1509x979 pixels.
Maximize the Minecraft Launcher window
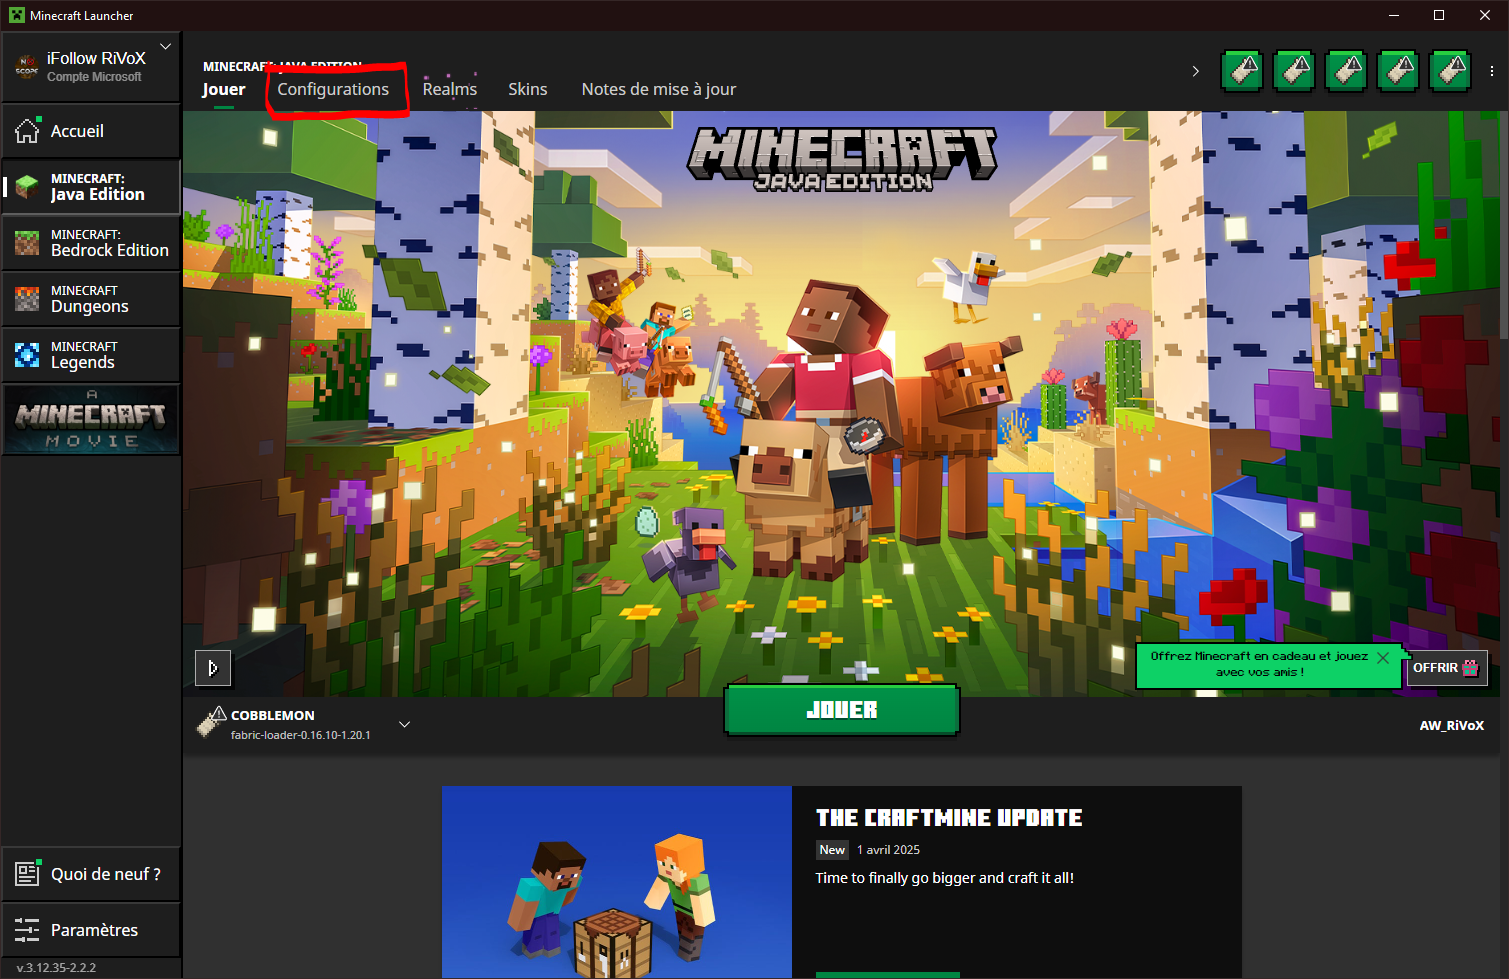pyautogui.click(x=1439, y=15)
